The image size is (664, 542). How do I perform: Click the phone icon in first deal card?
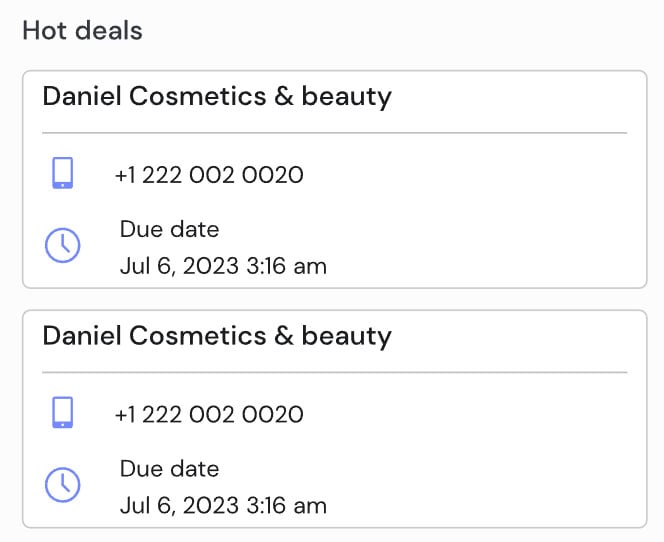click(63, 173)
